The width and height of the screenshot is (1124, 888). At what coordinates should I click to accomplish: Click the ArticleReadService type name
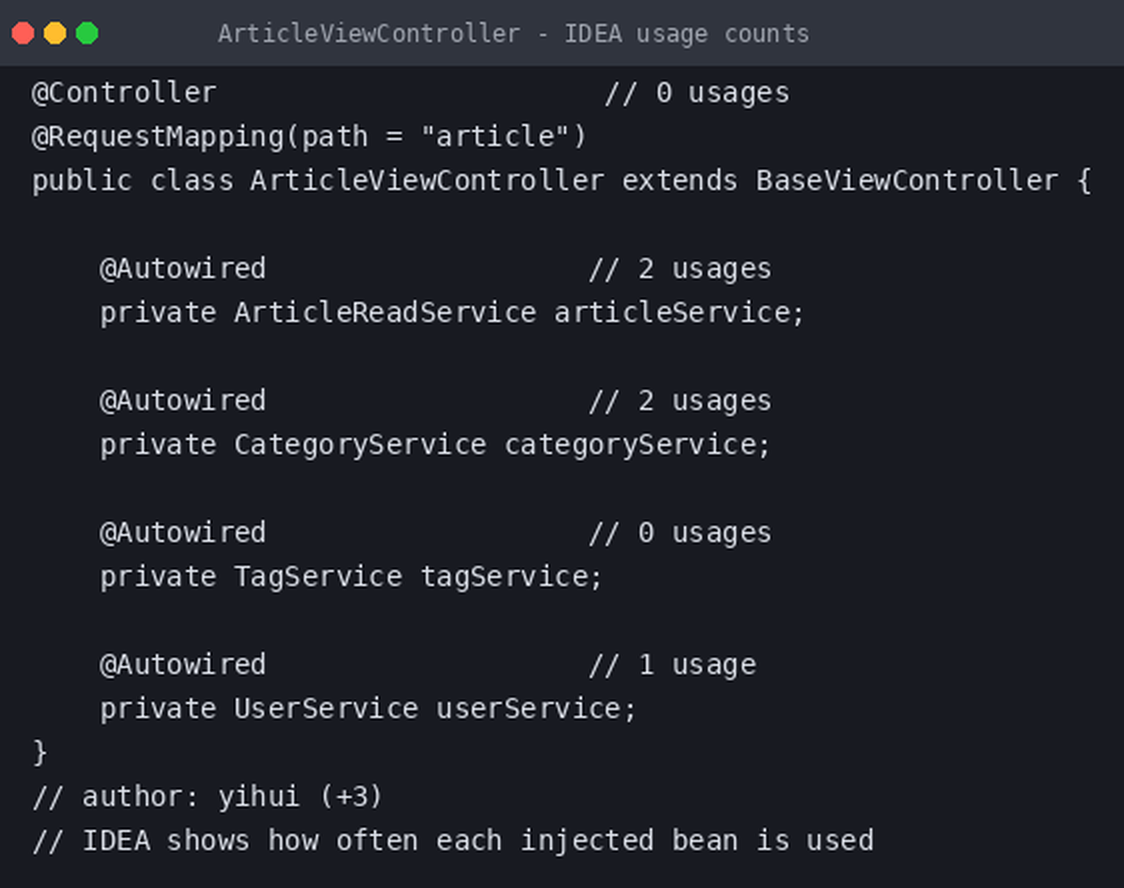[x=385, y=313]
